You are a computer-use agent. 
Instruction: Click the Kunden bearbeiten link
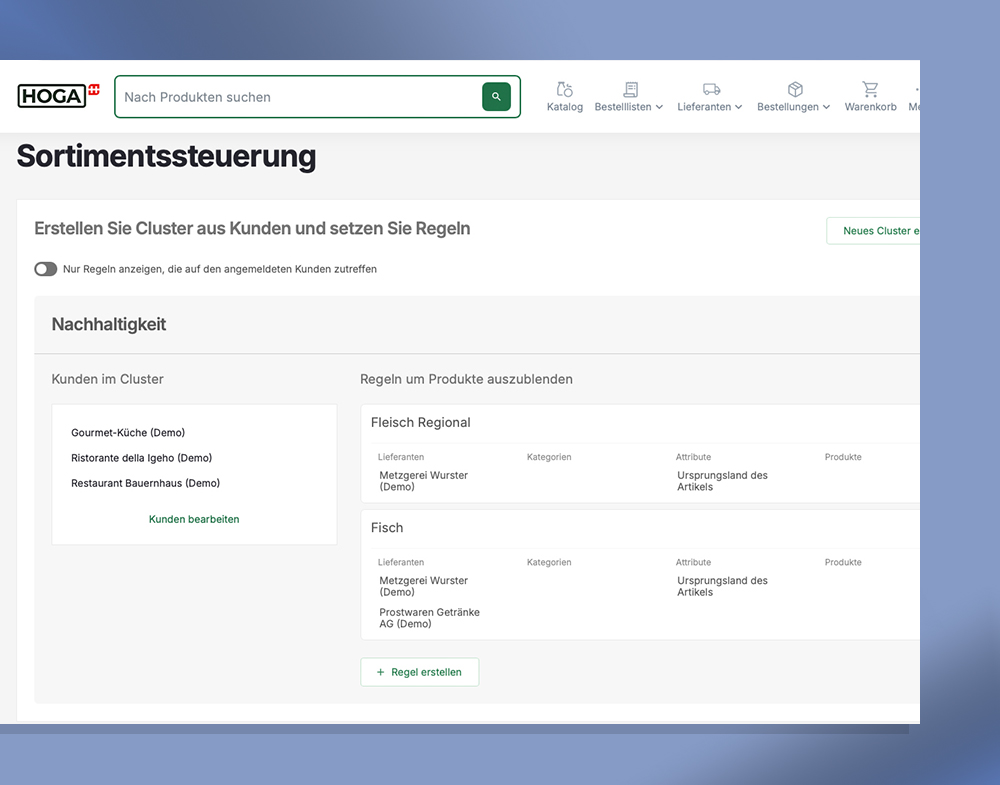(x=194, y=519)
